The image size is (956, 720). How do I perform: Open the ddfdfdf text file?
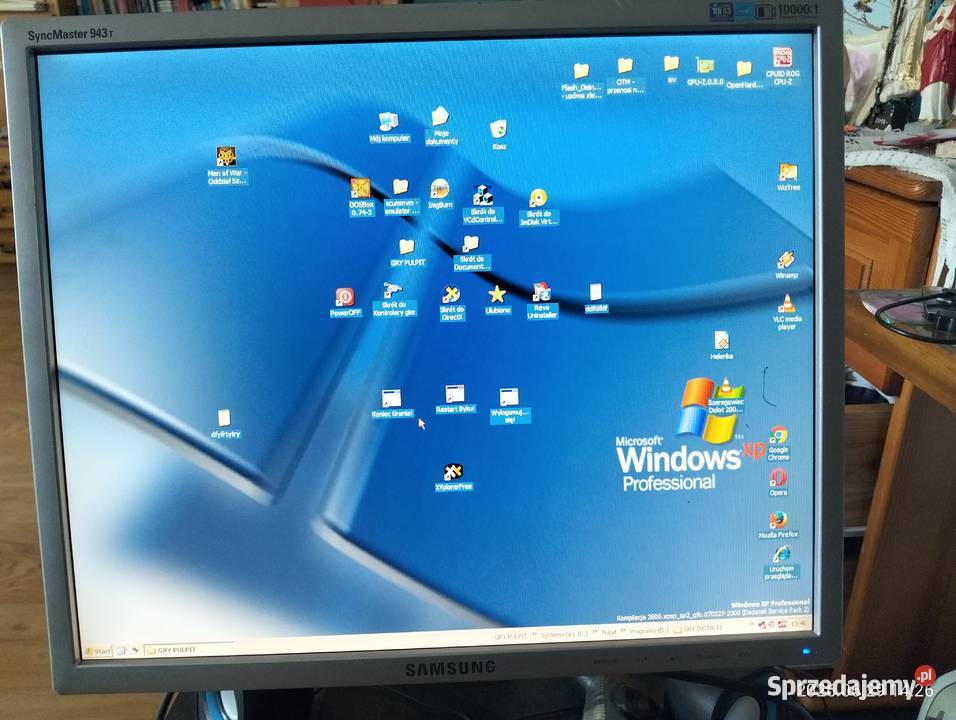tap(596, 298)
